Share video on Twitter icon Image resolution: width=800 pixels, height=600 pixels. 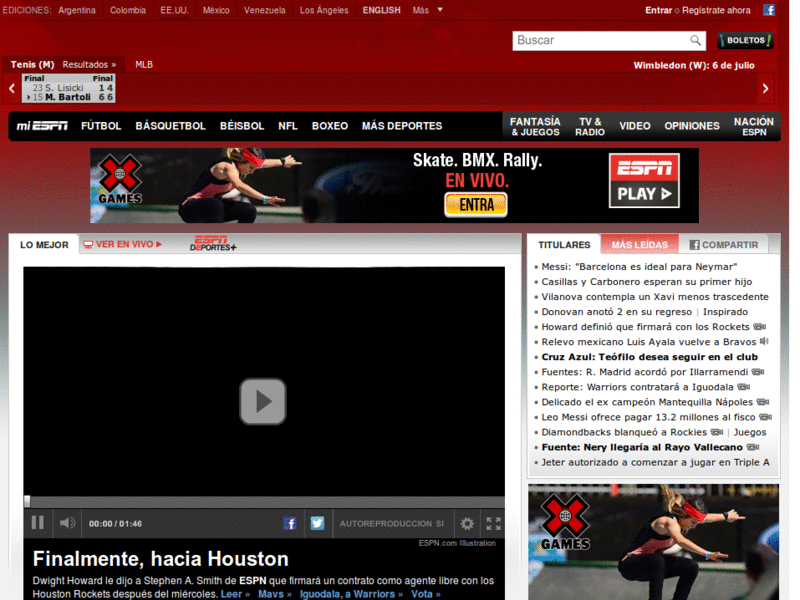pos(317,523)
